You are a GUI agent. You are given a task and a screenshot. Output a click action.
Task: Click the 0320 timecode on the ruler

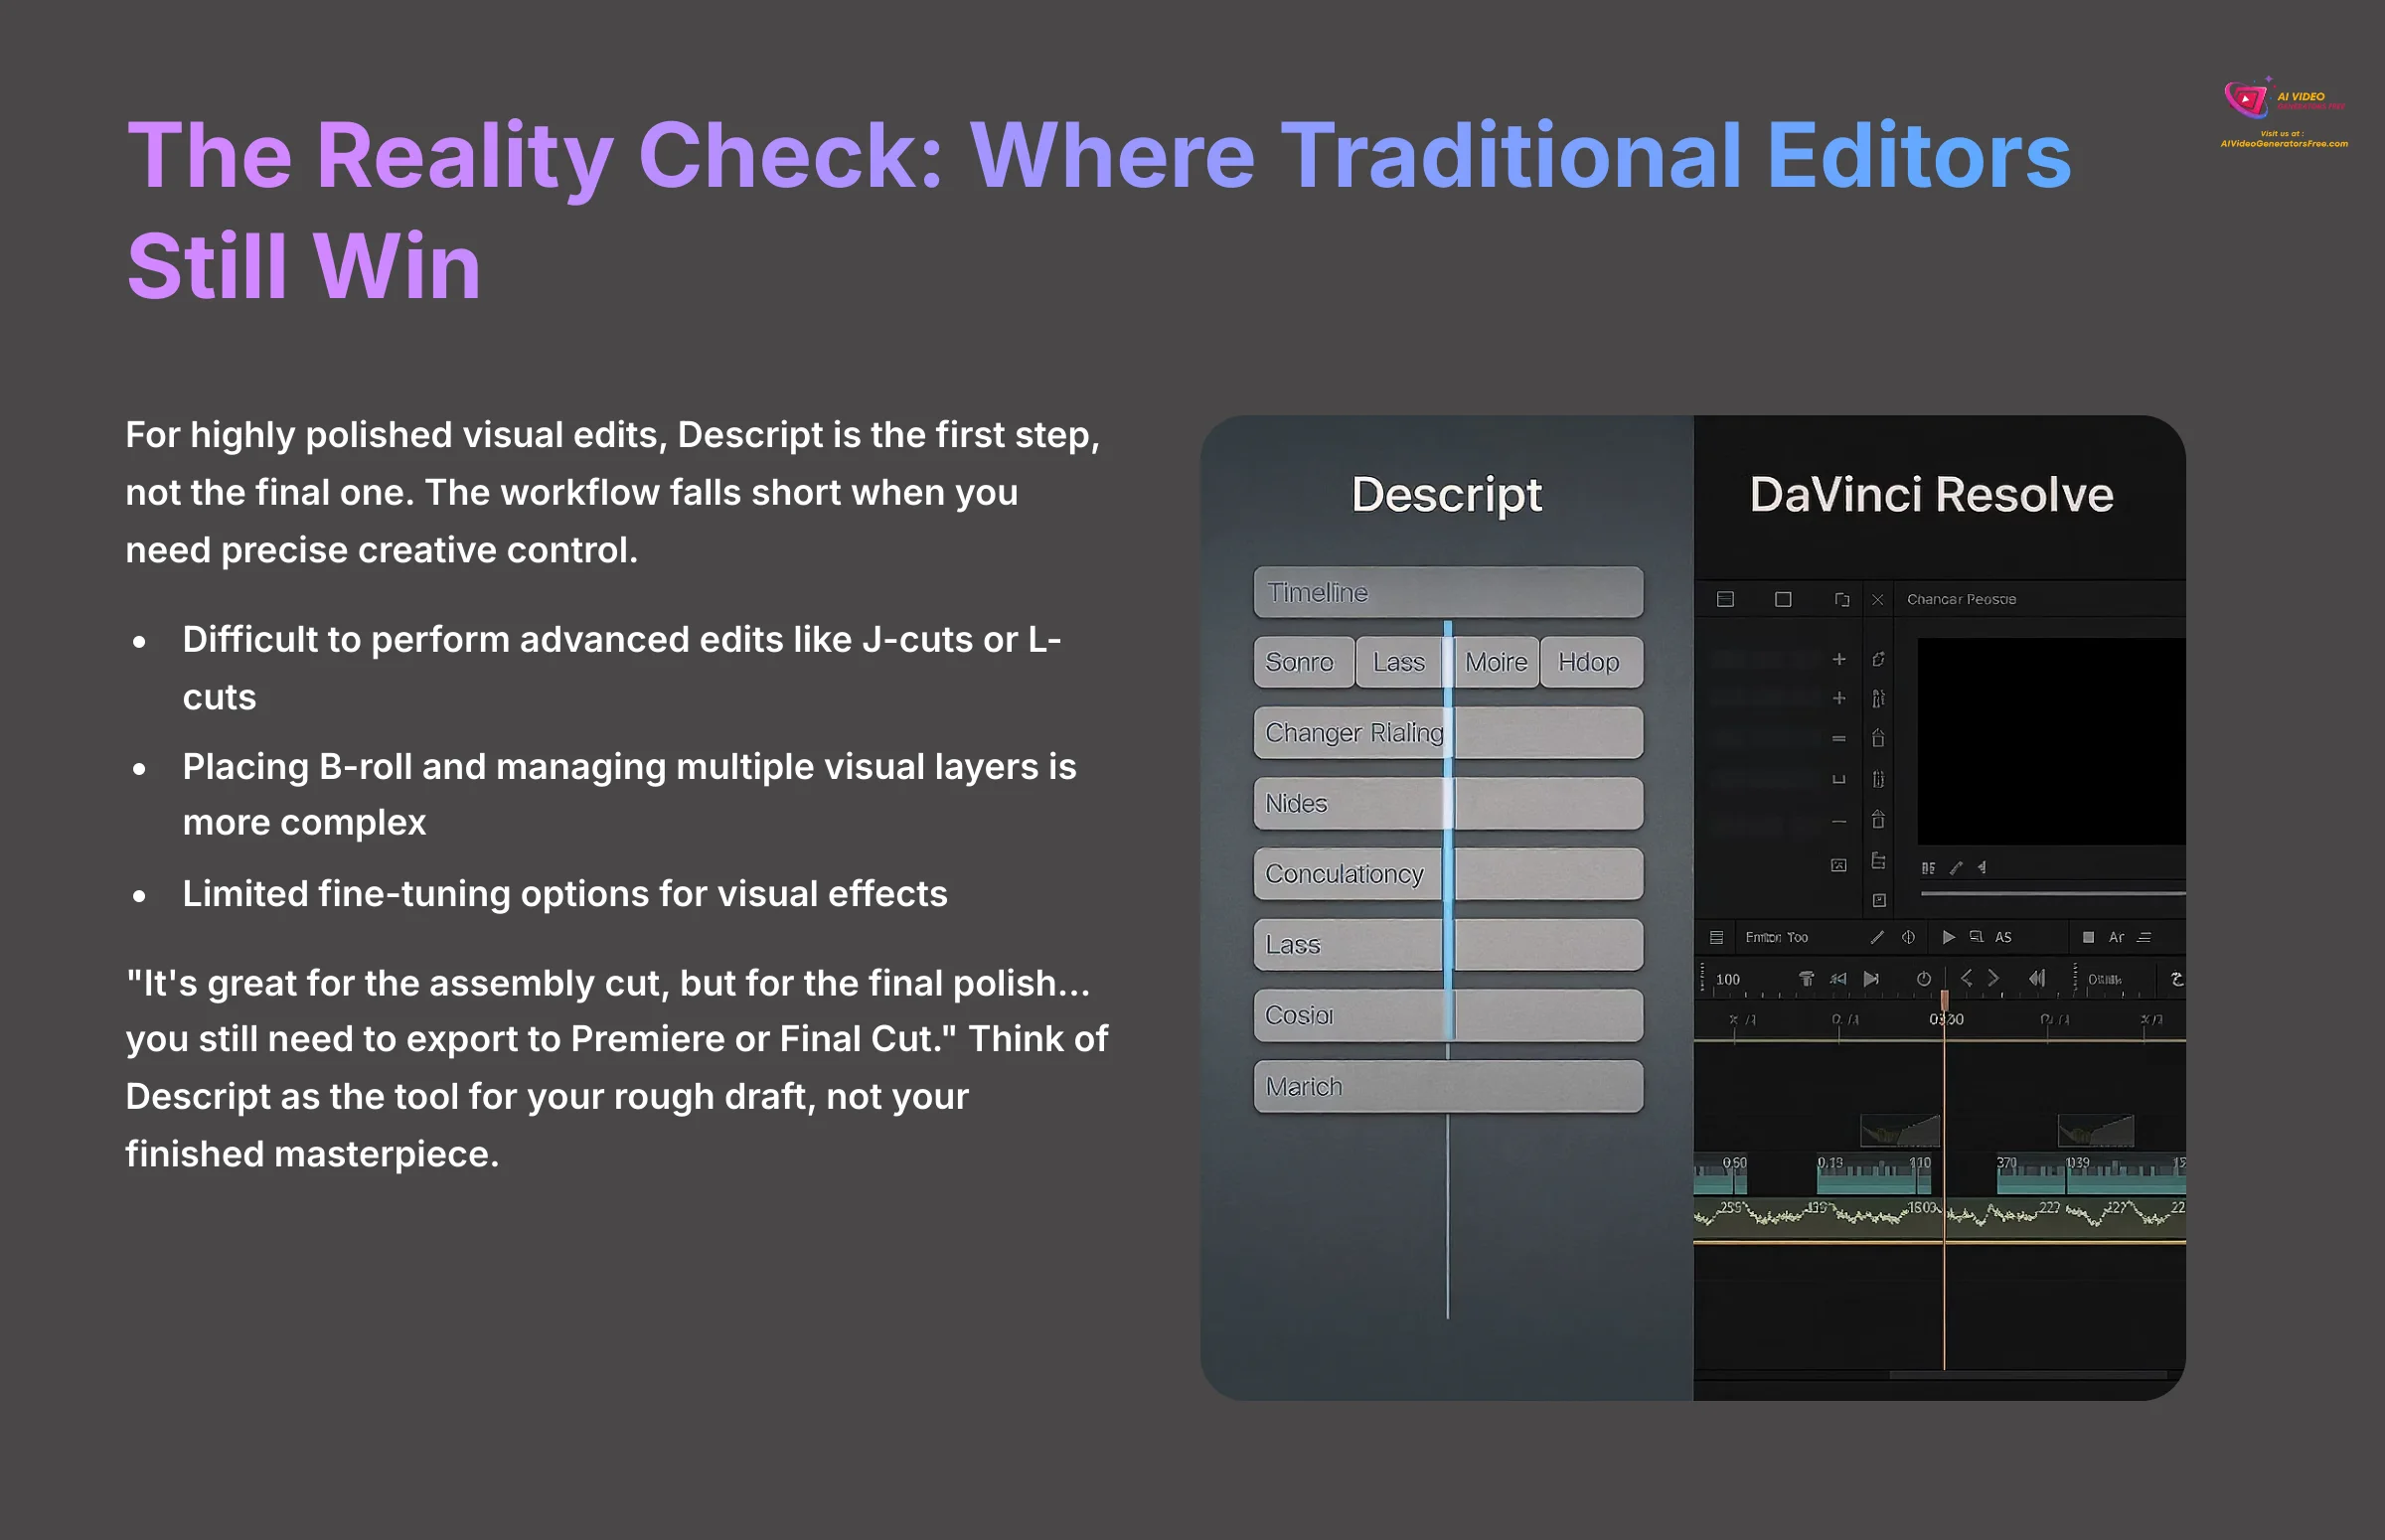pos(1946,1019)
